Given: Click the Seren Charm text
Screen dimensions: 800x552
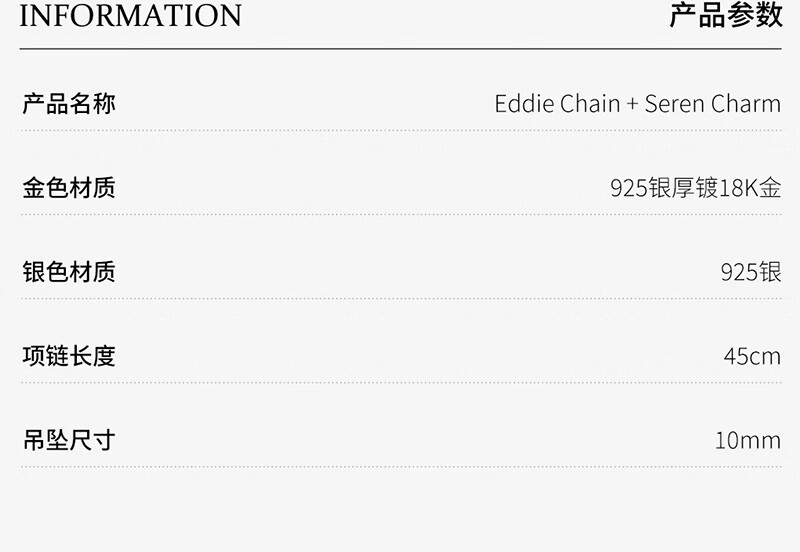Looking at the screenshot, I should [712, 104].
